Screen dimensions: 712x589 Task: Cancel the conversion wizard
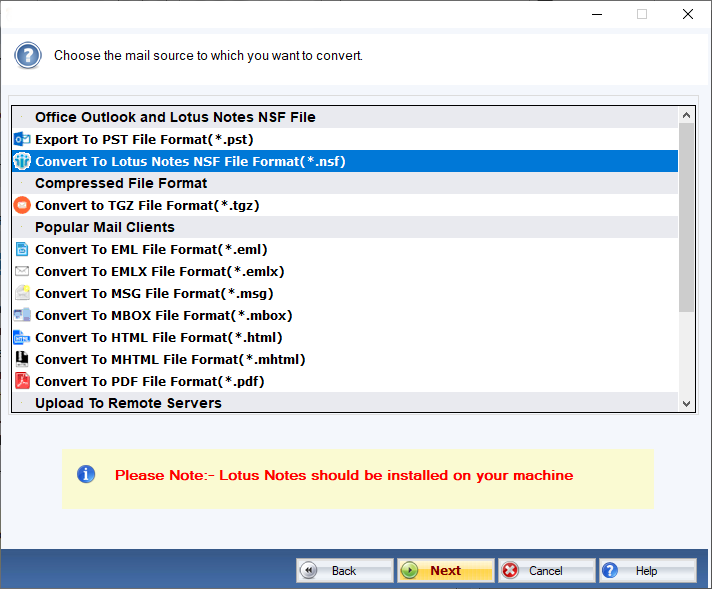(x=547, y=570)
